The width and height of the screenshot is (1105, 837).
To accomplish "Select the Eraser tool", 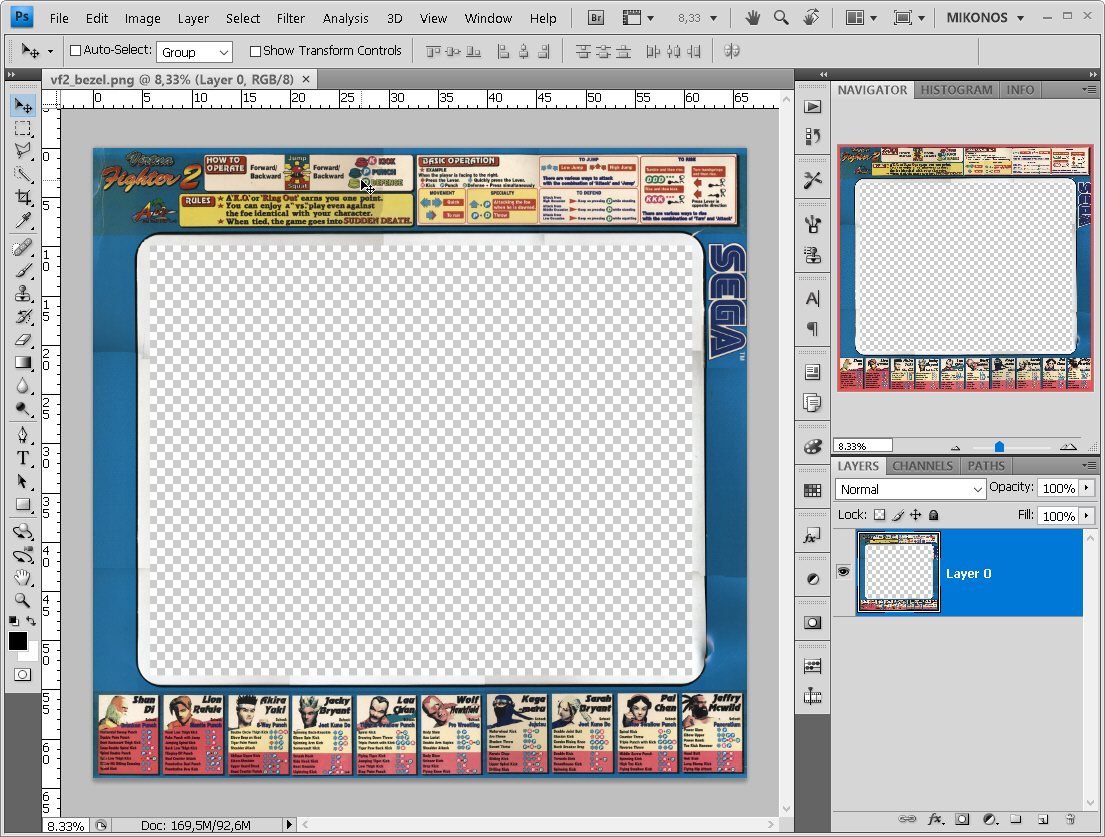I will point(23,340).
